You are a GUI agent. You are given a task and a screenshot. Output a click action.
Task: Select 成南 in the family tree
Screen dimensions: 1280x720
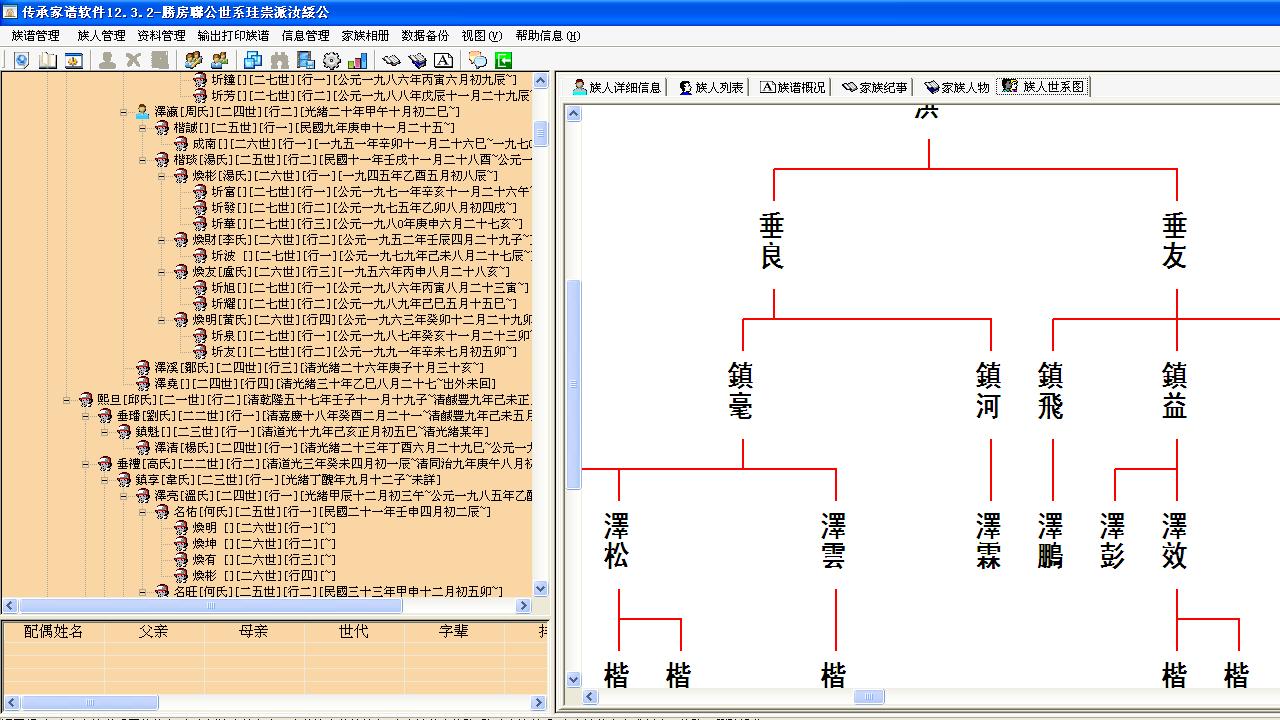pos(200,143)
